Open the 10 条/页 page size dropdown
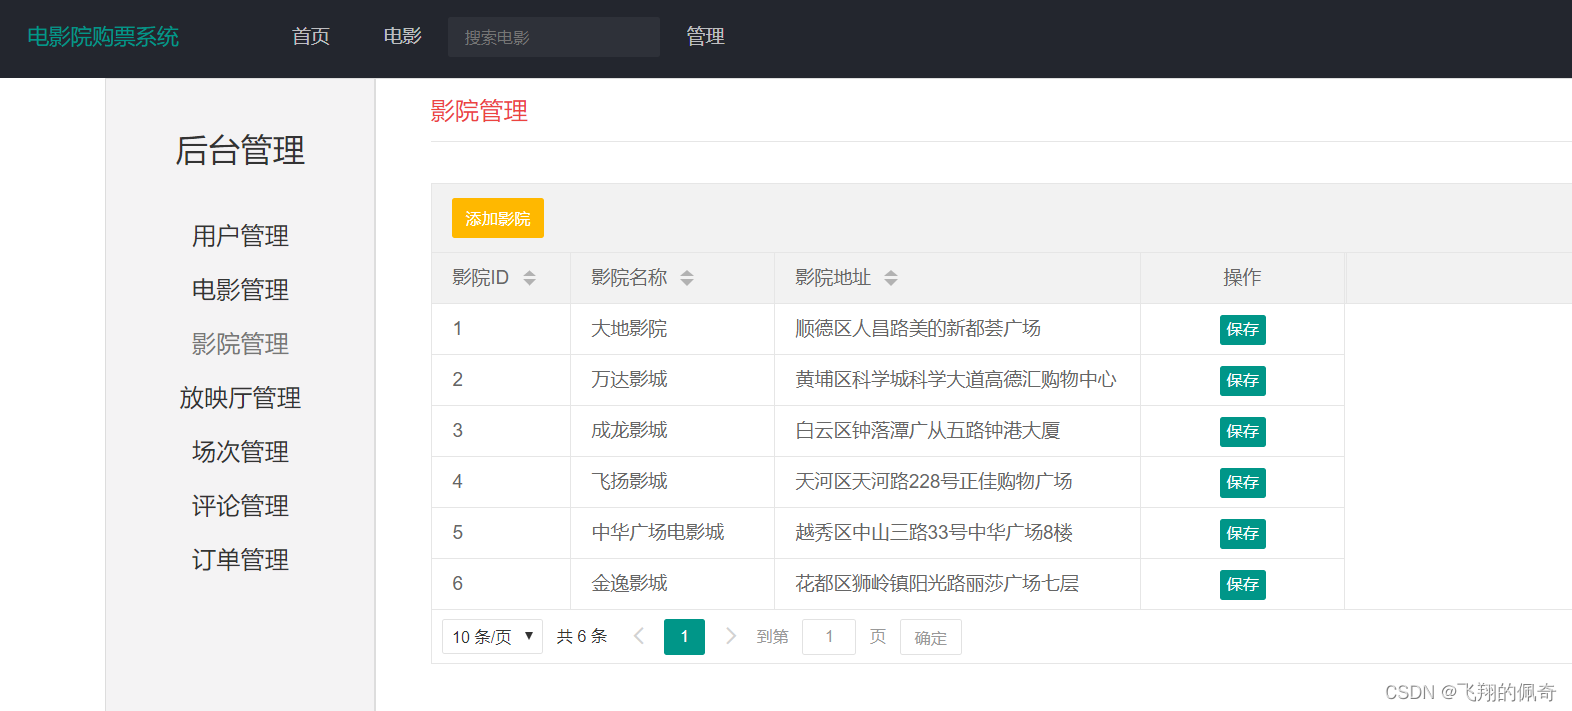The height and width of the screenshot is (711, 1572). 492,636
